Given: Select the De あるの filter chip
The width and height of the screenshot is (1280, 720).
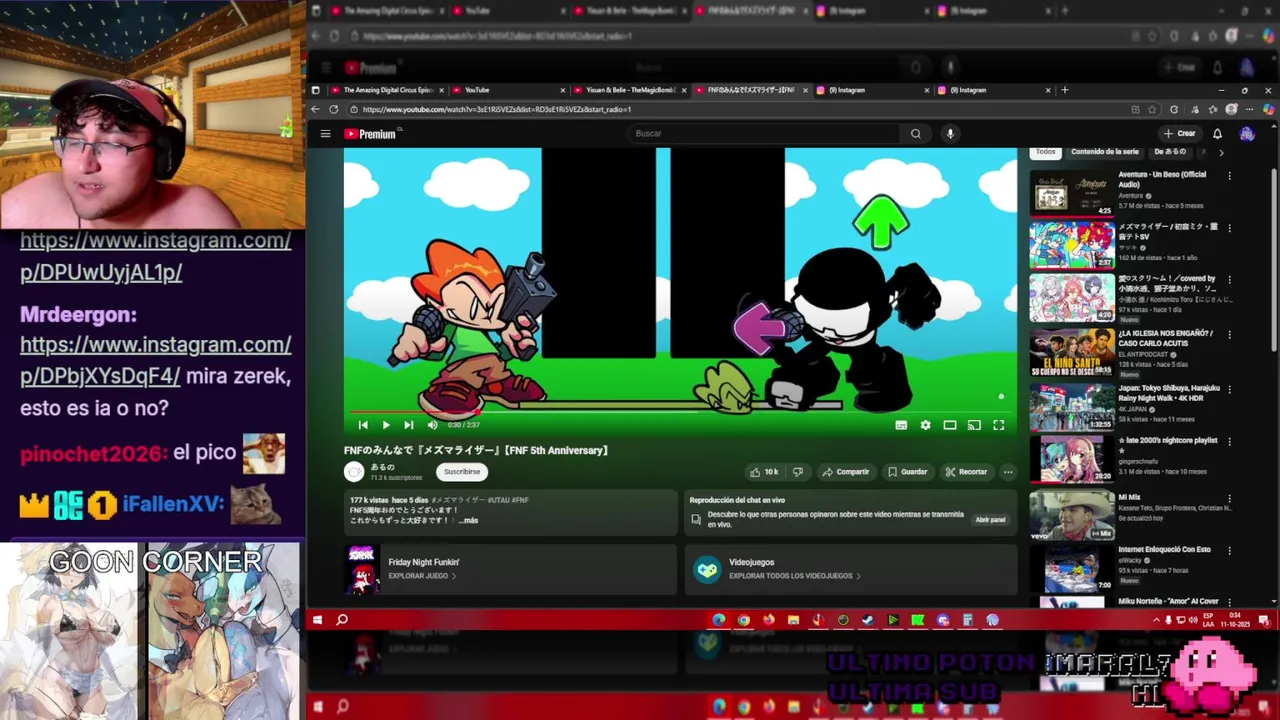Looking at the screenshot, I should point(1170,152).
